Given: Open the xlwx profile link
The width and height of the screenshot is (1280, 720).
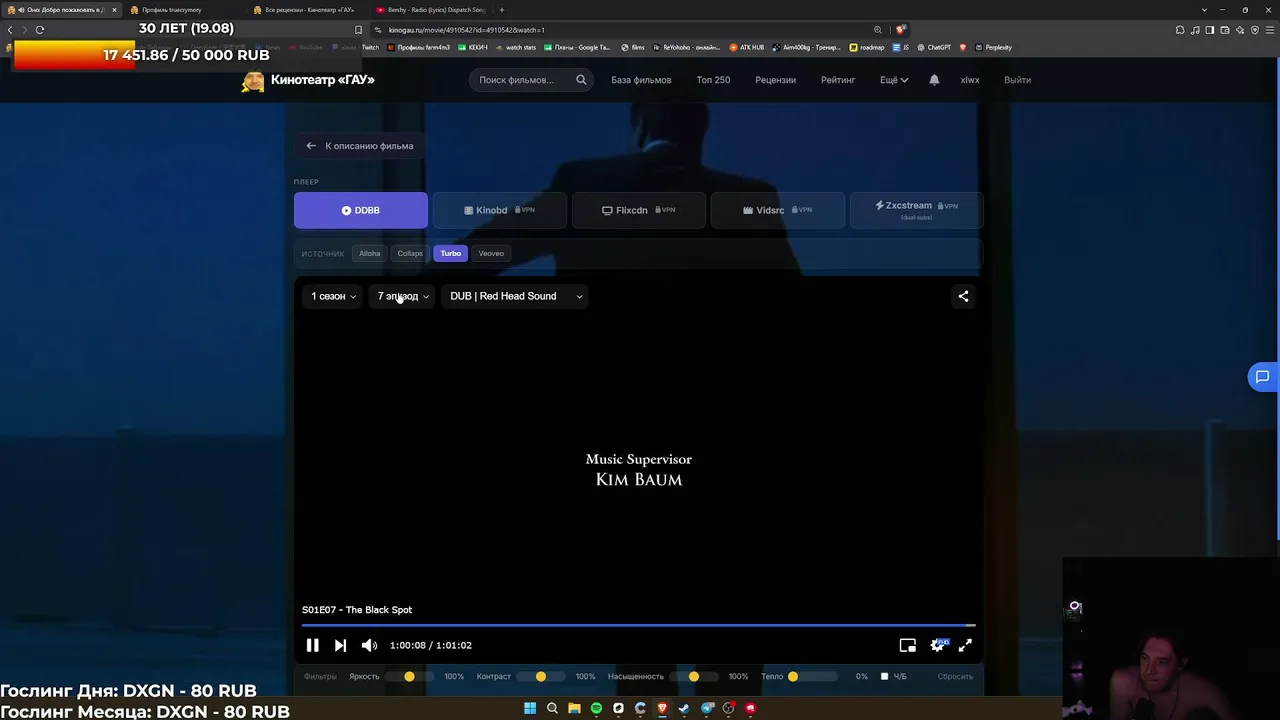Looking at the screenshot, I should point(970,80).
